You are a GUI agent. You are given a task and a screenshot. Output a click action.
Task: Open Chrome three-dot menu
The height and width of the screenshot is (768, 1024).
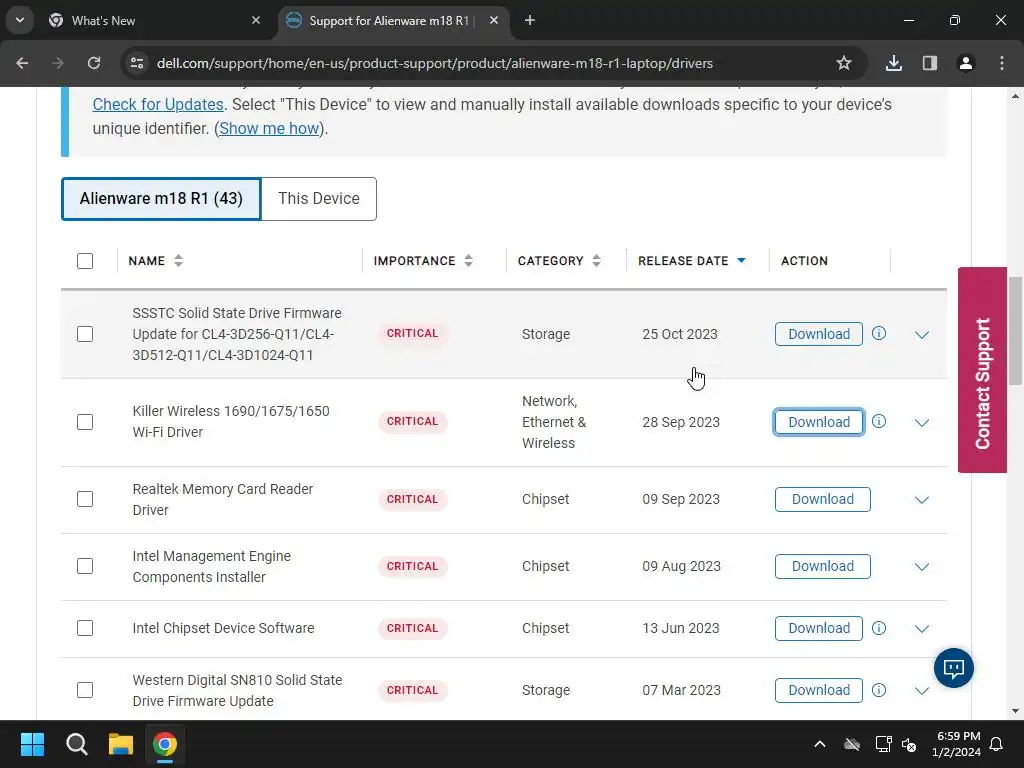click(1002, 63)
